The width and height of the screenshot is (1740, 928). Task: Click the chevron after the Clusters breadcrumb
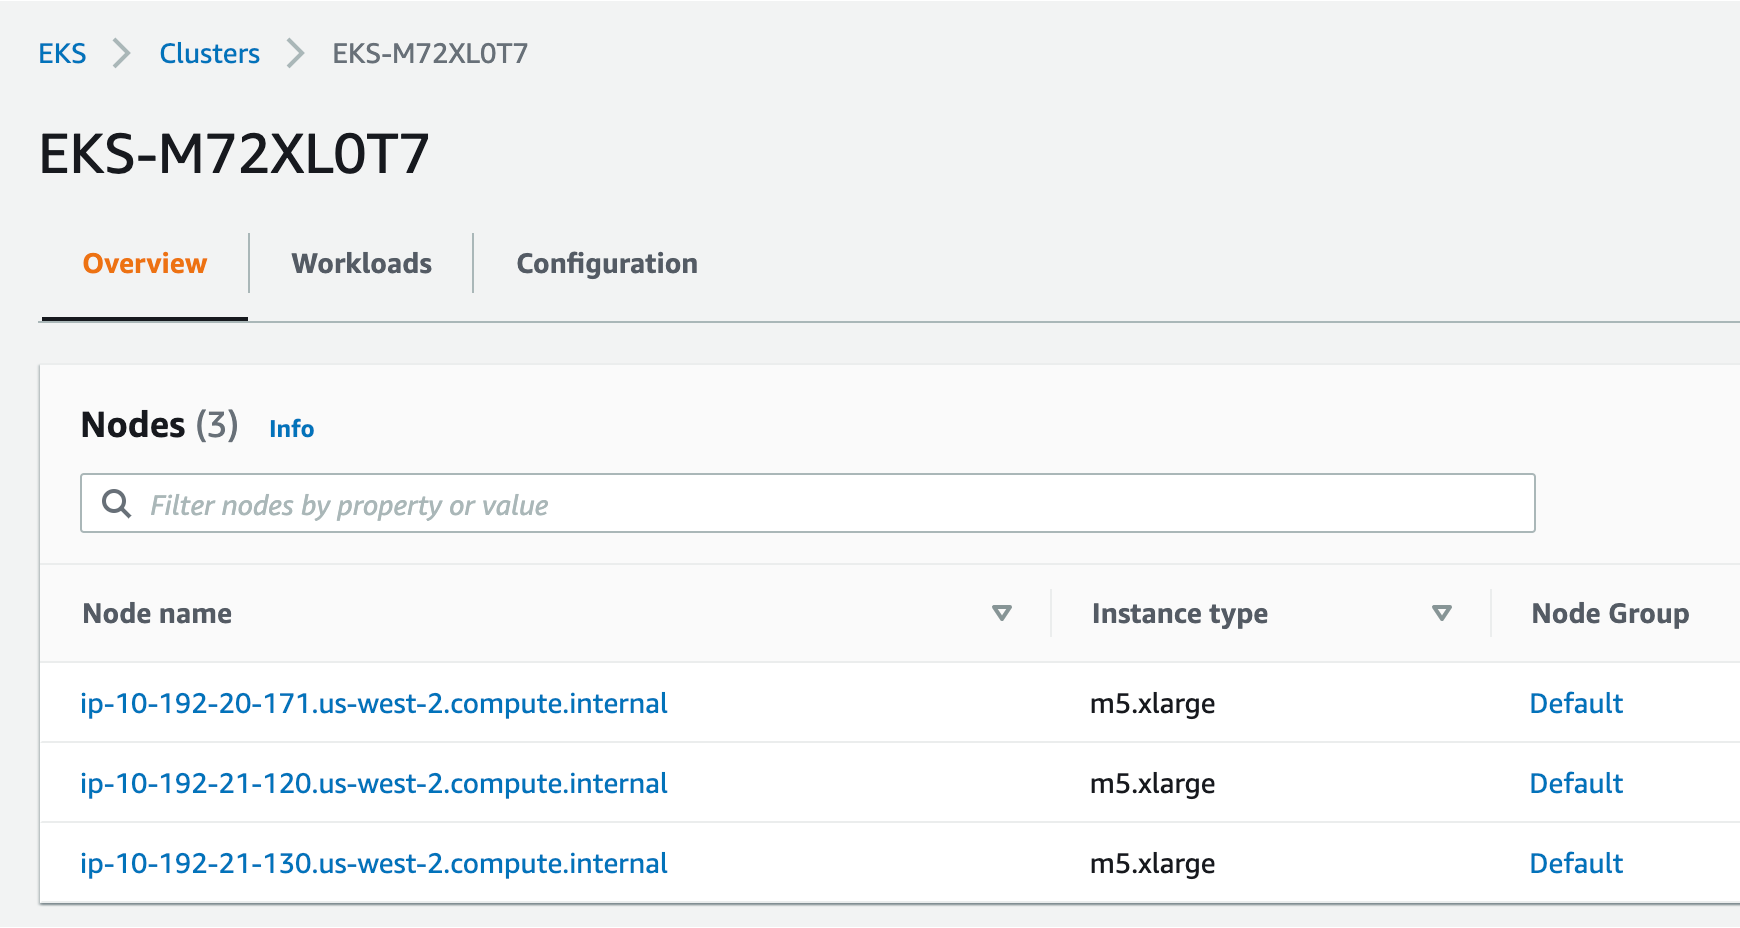coord(295,53)
